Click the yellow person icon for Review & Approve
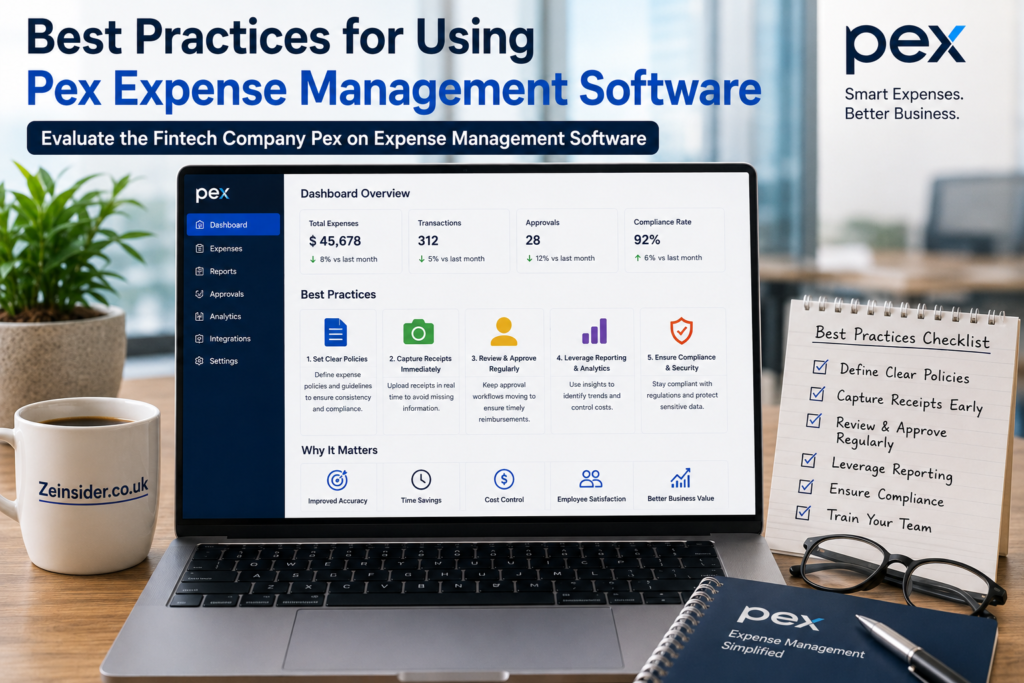1024x683 pixels. click(x=504, y=332)
